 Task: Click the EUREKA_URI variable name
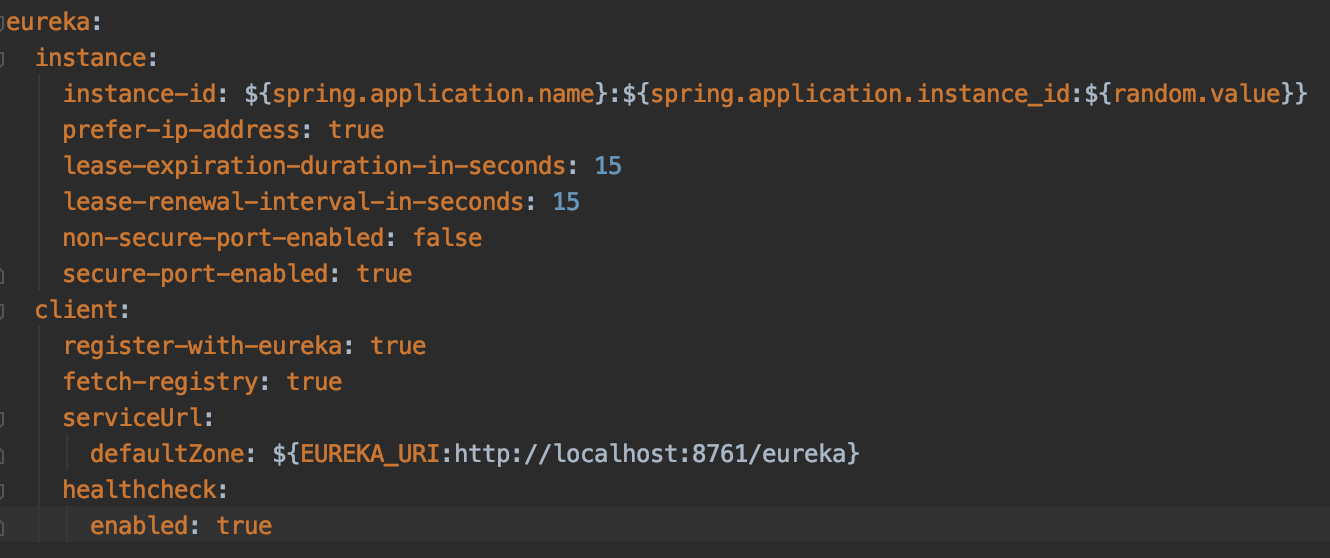[370, 454]
